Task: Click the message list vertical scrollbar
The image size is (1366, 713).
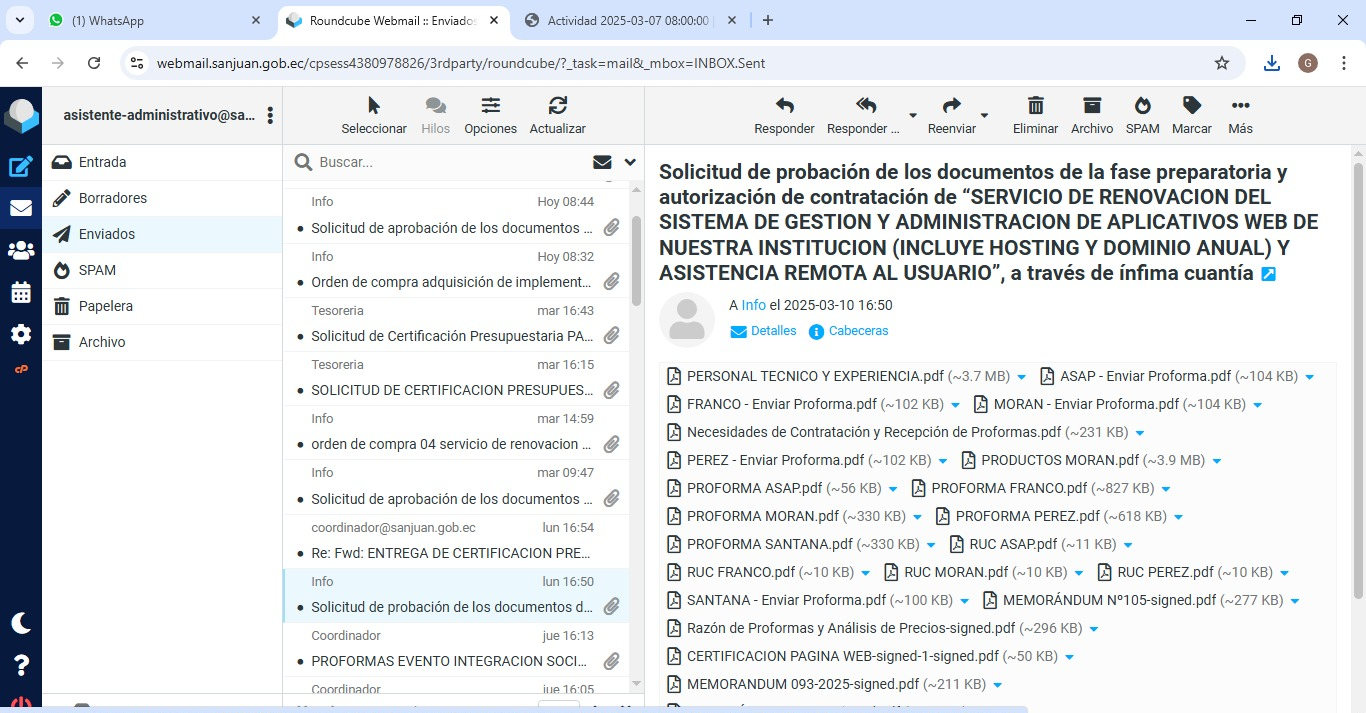Action: coord(636,260)
